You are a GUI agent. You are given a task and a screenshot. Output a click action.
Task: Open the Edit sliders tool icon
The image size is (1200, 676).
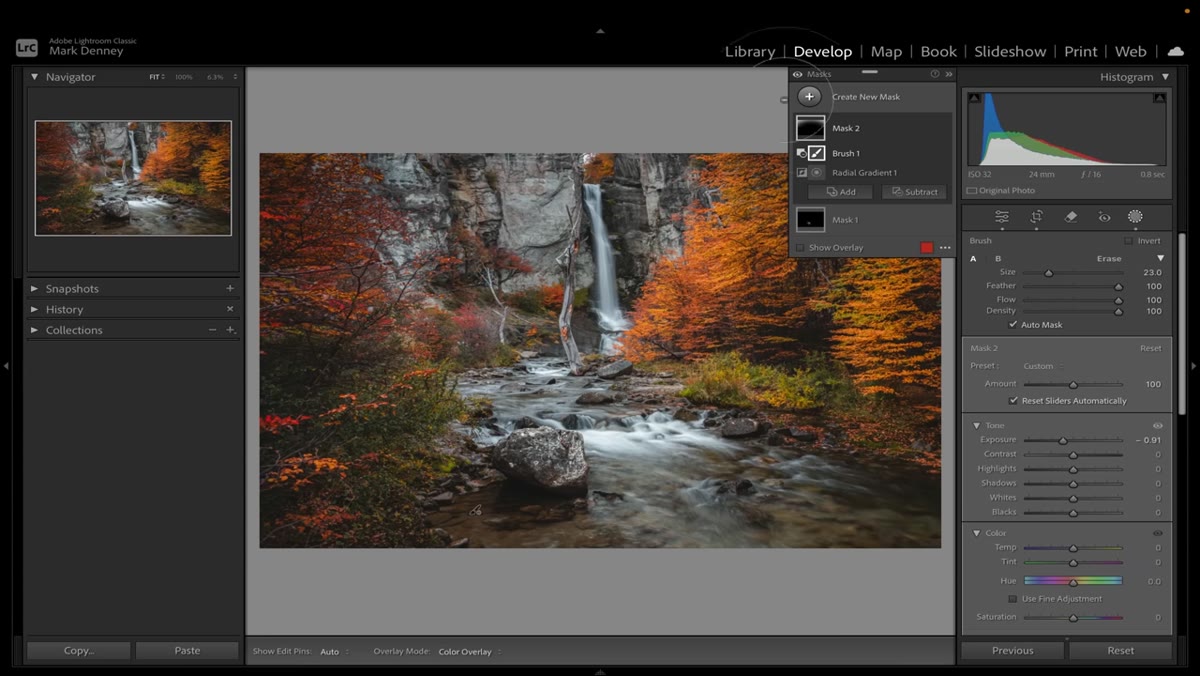(x=1001, y=217)
